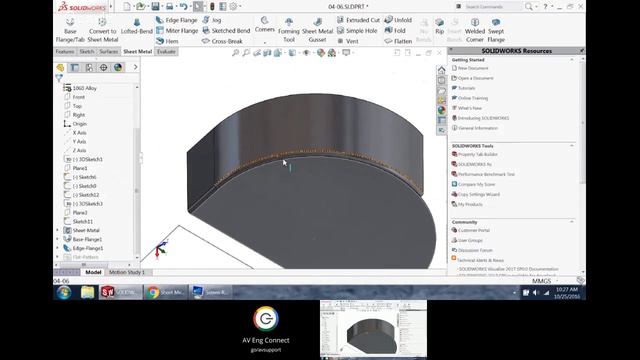This screenshot has height=360, width=640.
Task: Open the Motion Study 1 tab
Action: pyautogui.click(x=127, y=272)
